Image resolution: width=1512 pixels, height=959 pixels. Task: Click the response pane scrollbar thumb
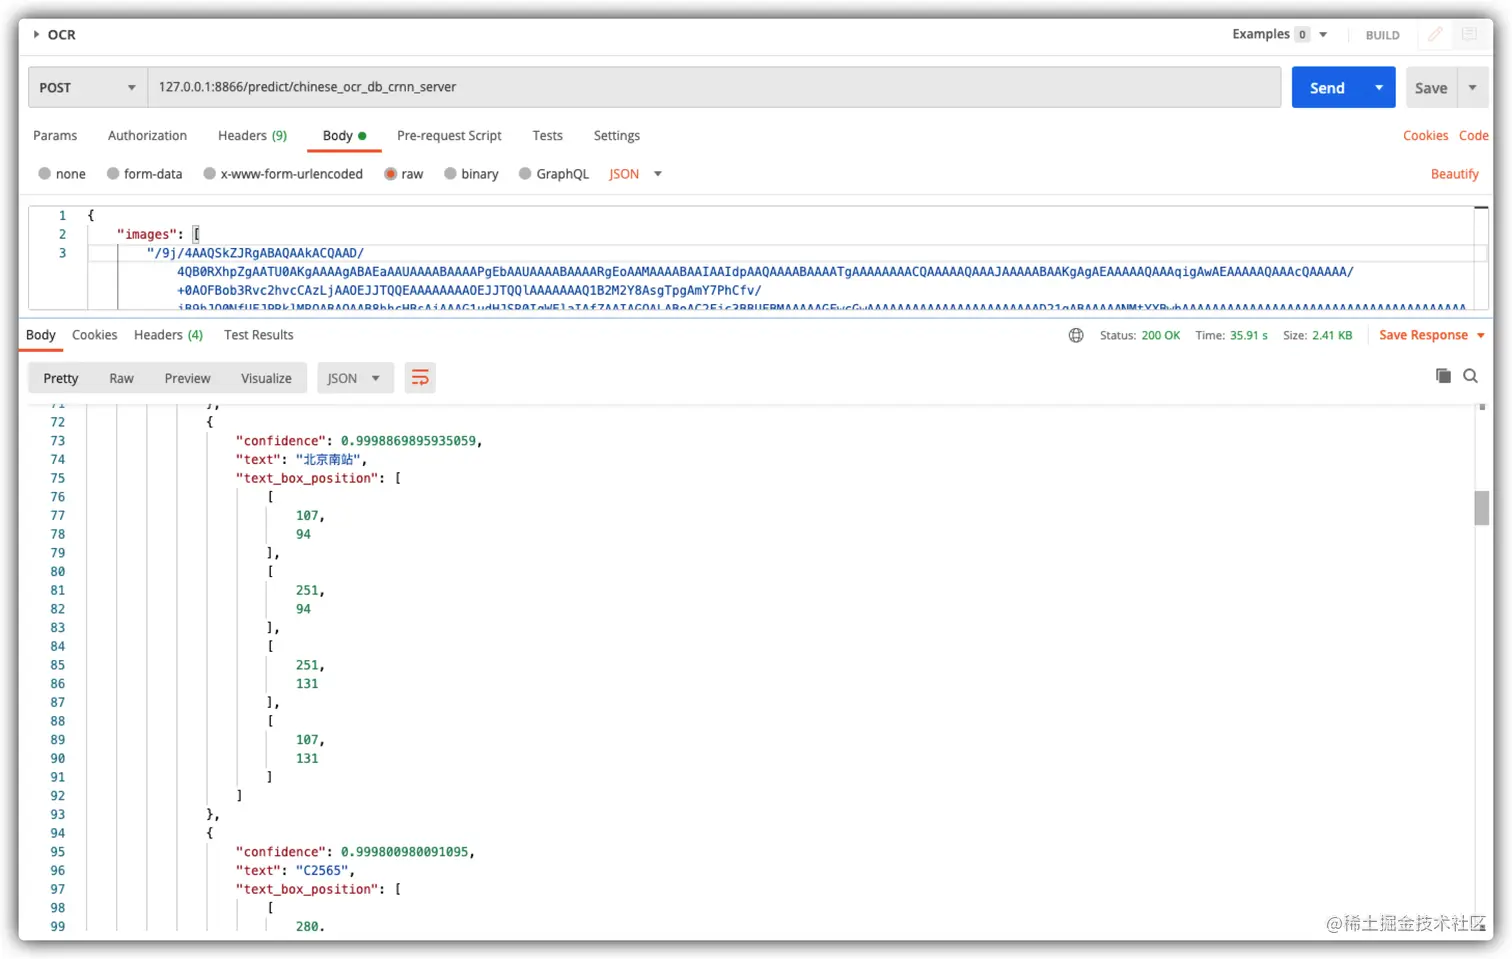tap(1481, 508)
